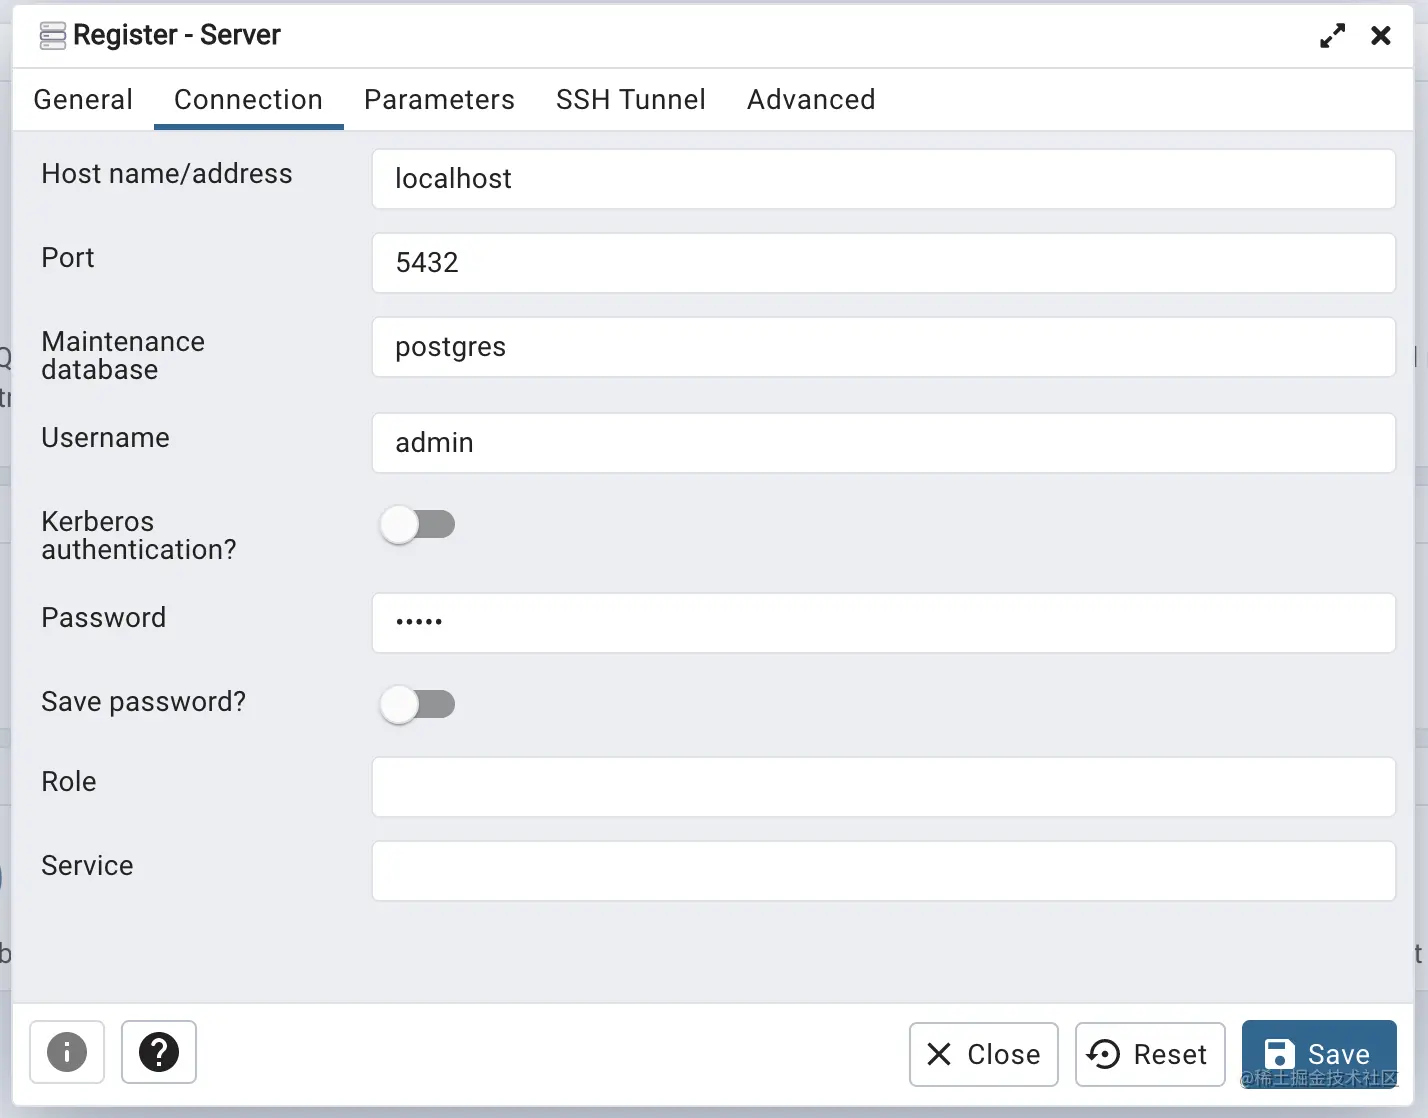This screenshot has width=1428, height=1118.
Task: Close the Register - Server dialog with X icon
Action: [1381, 36]
